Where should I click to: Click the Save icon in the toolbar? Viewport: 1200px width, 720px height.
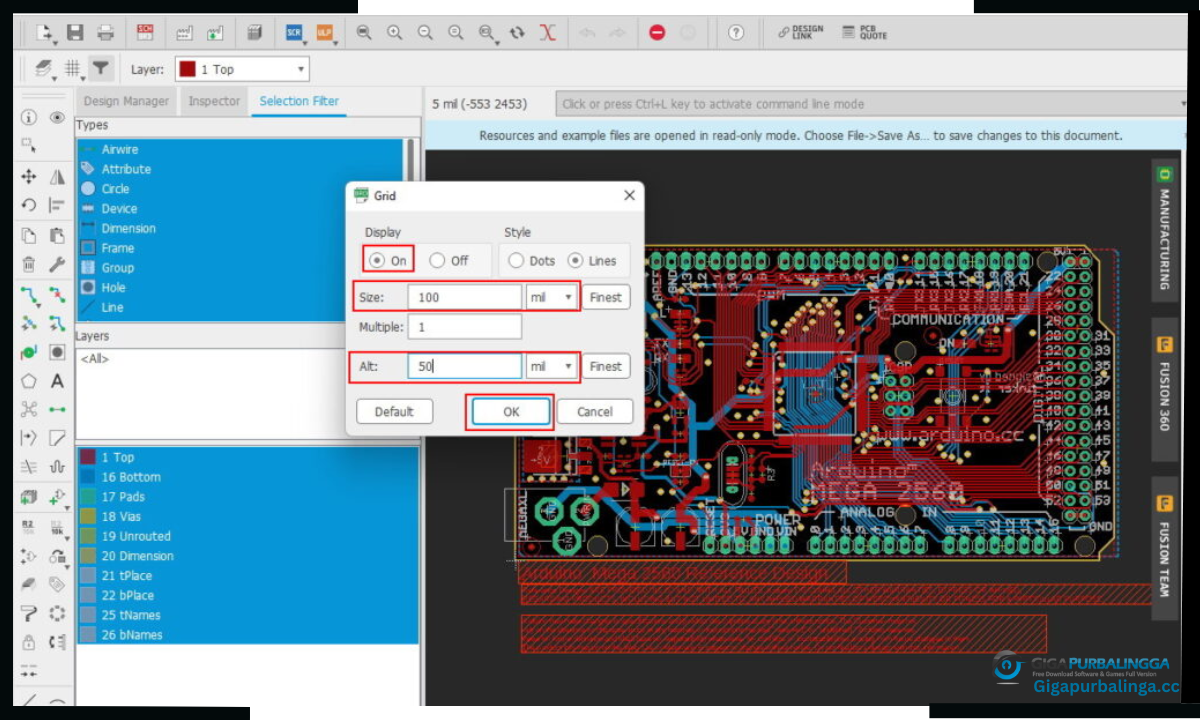(75, 33)
